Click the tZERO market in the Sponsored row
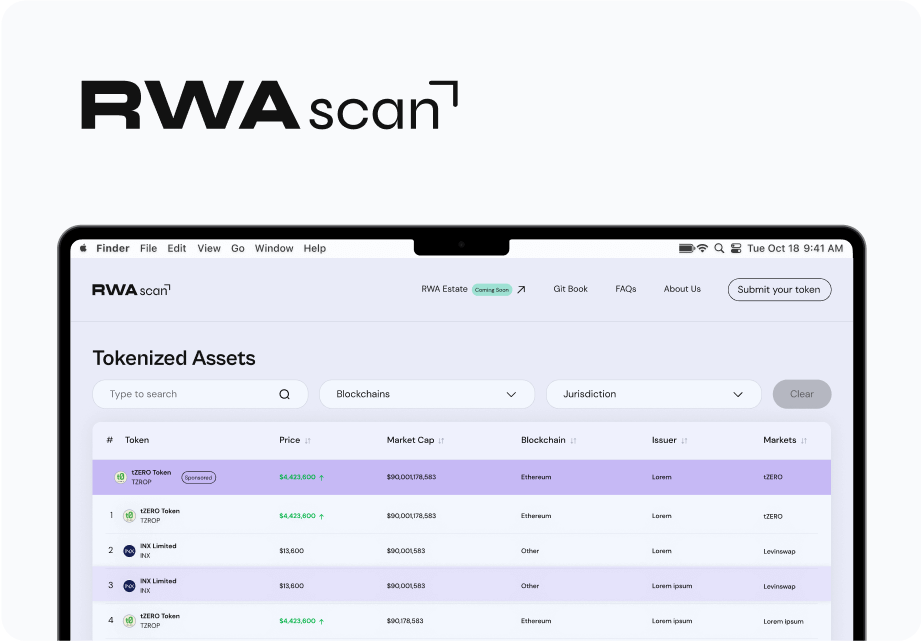The image size is (921, 641). point(773,477)
